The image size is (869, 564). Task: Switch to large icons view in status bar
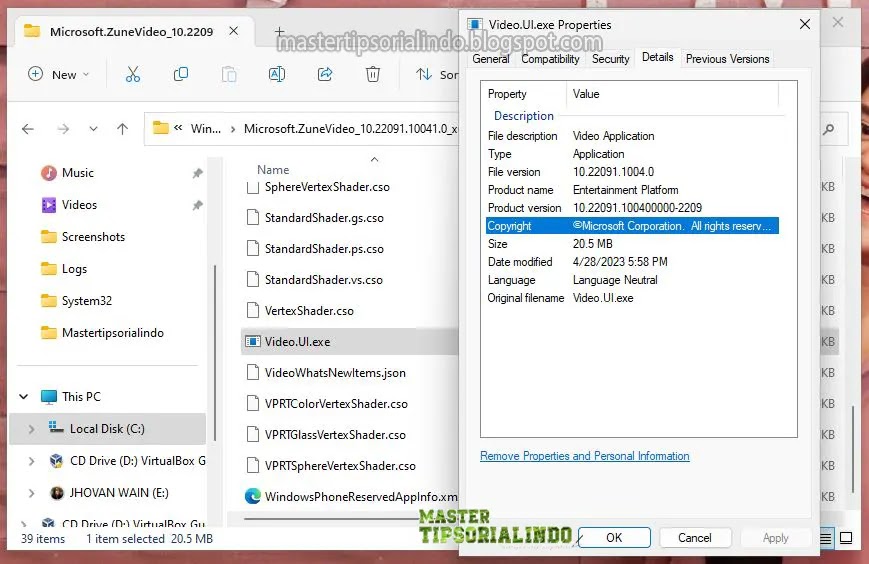click(846, 539)
